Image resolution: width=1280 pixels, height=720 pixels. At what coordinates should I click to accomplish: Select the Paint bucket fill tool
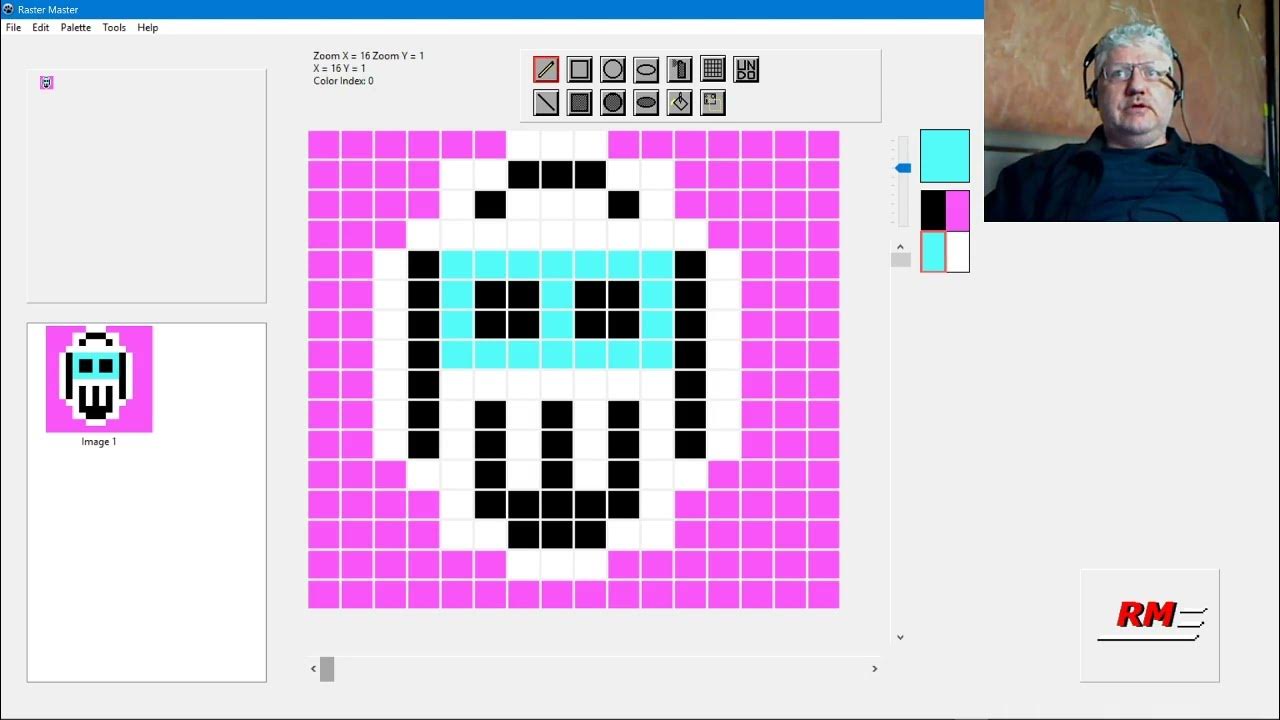coord(679,102)
